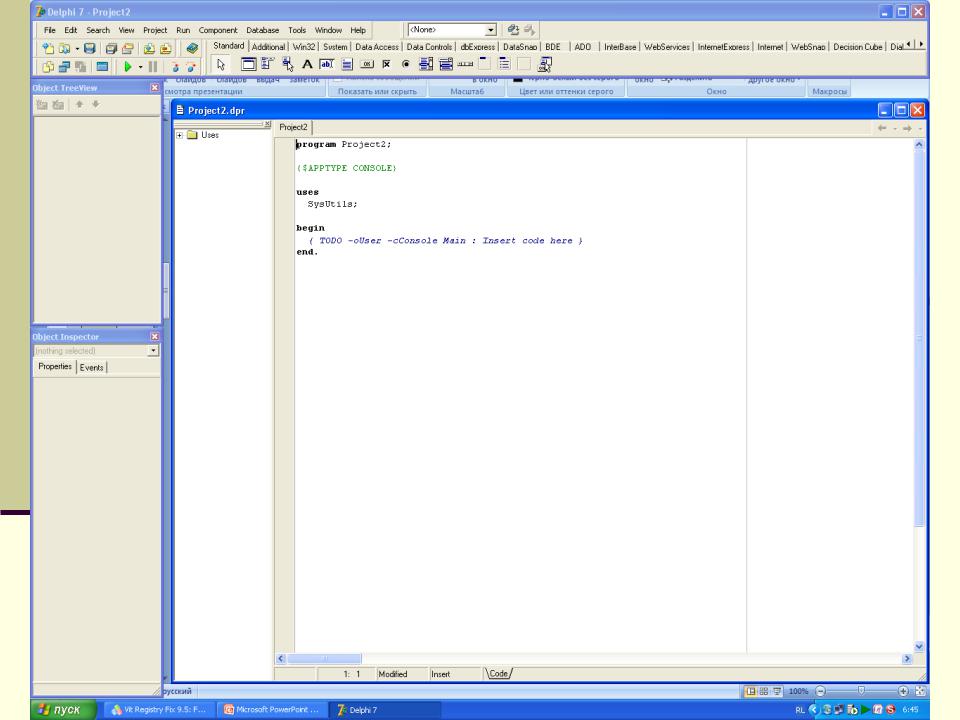960x720 pixels.
Task: Select the Label component (letter A)
Action: pyautogui.click(x=307, y=64)
